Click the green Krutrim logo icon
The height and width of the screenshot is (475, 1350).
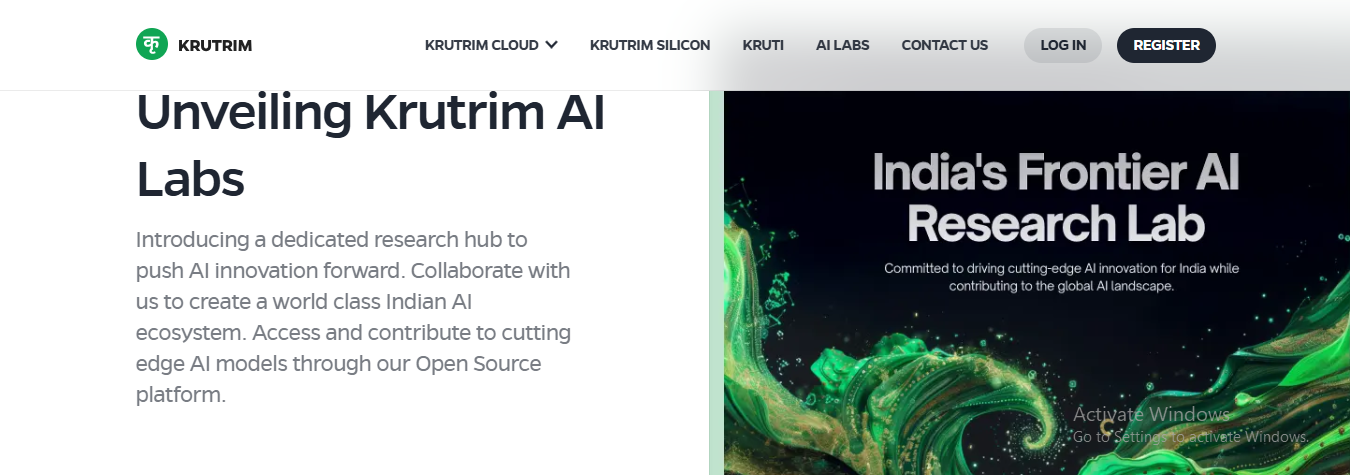point(152,45)
